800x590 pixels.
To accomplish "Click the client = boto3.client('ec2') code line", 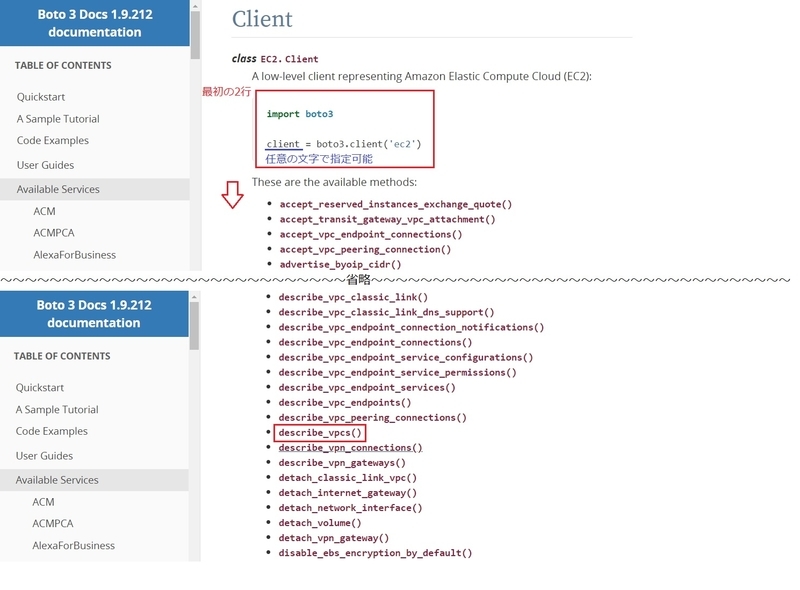I will point(344,144).
